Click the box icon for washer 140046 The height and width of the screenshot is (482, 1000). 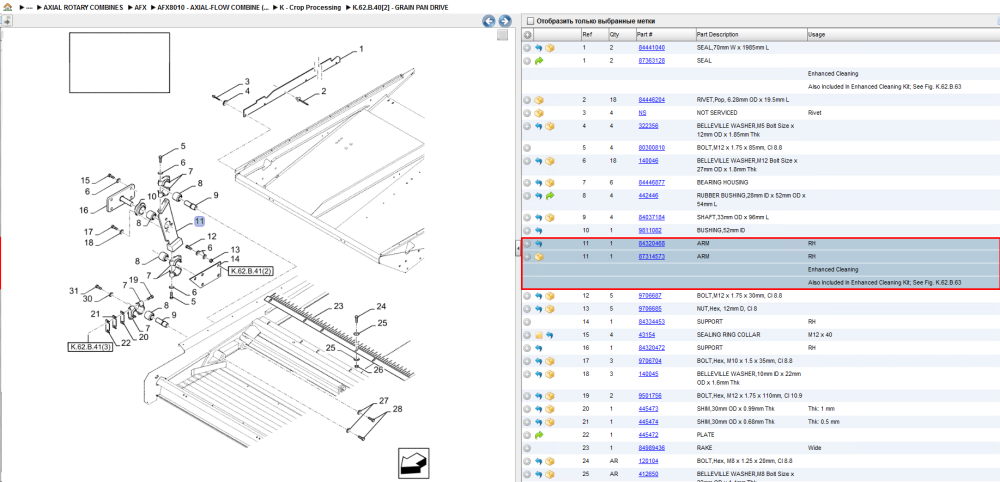tap(550, 161)
